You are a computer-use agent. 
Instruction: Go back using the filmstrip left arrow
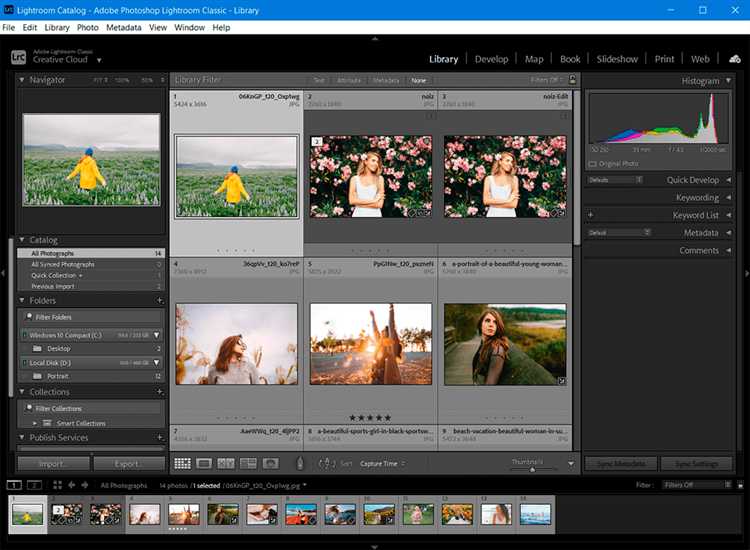tap(71, 485)
